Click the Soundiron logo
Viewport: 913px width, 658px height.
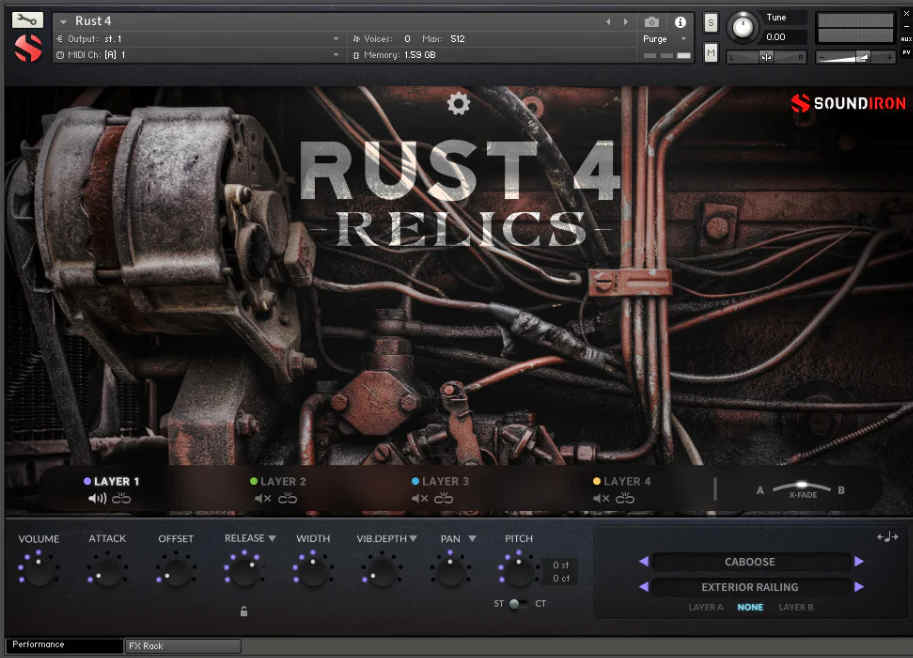848,101
